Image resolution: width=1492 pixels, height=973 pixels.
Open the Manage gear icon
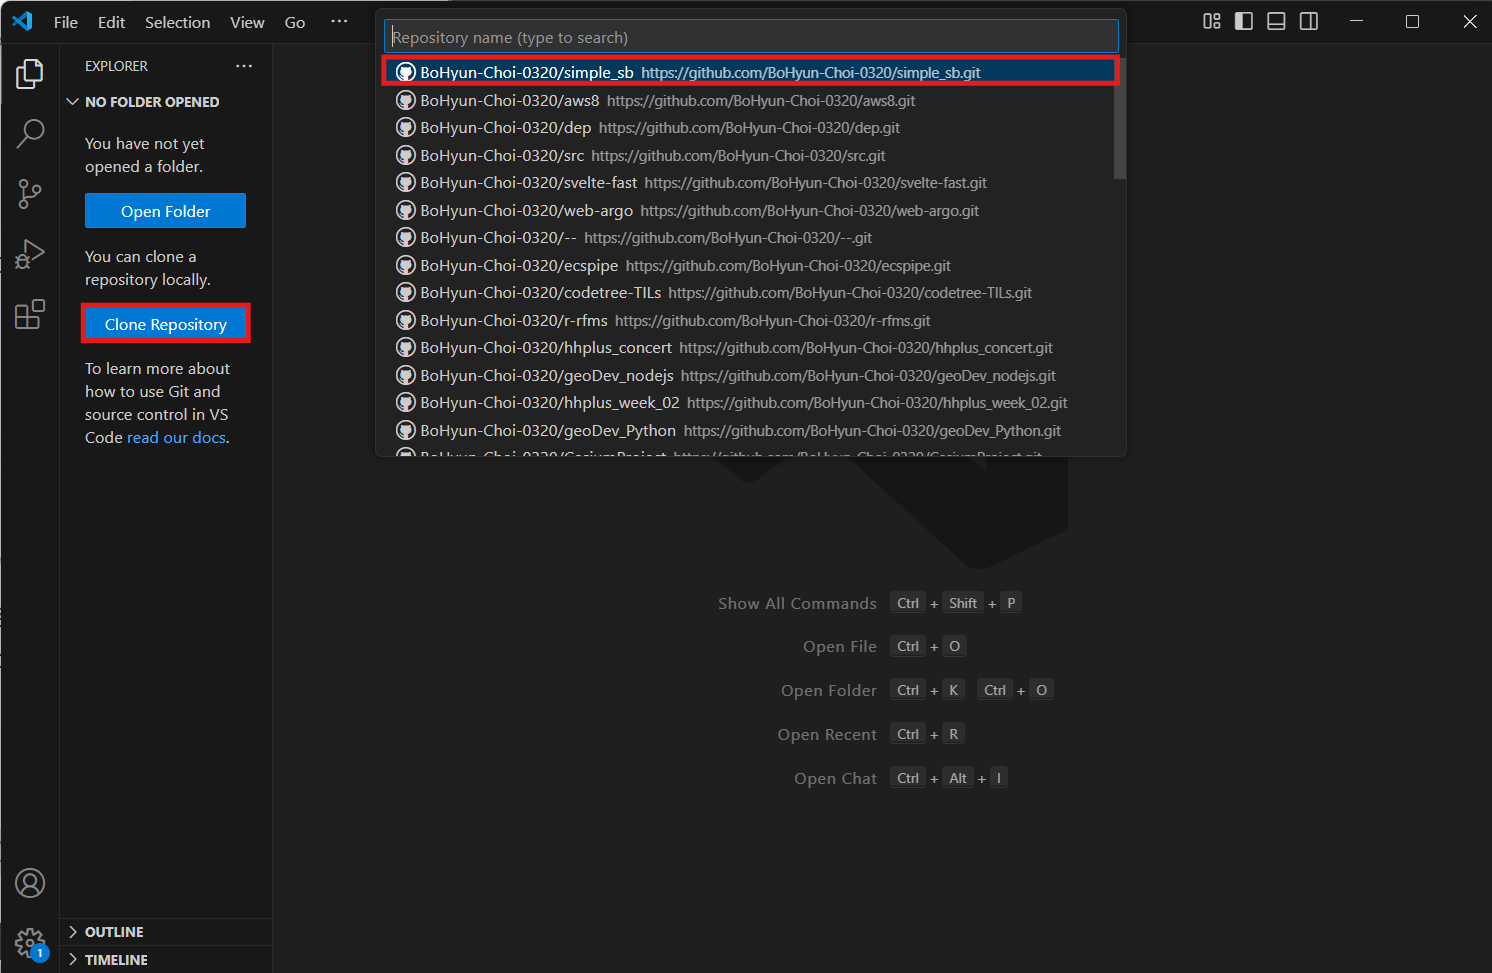30,943
